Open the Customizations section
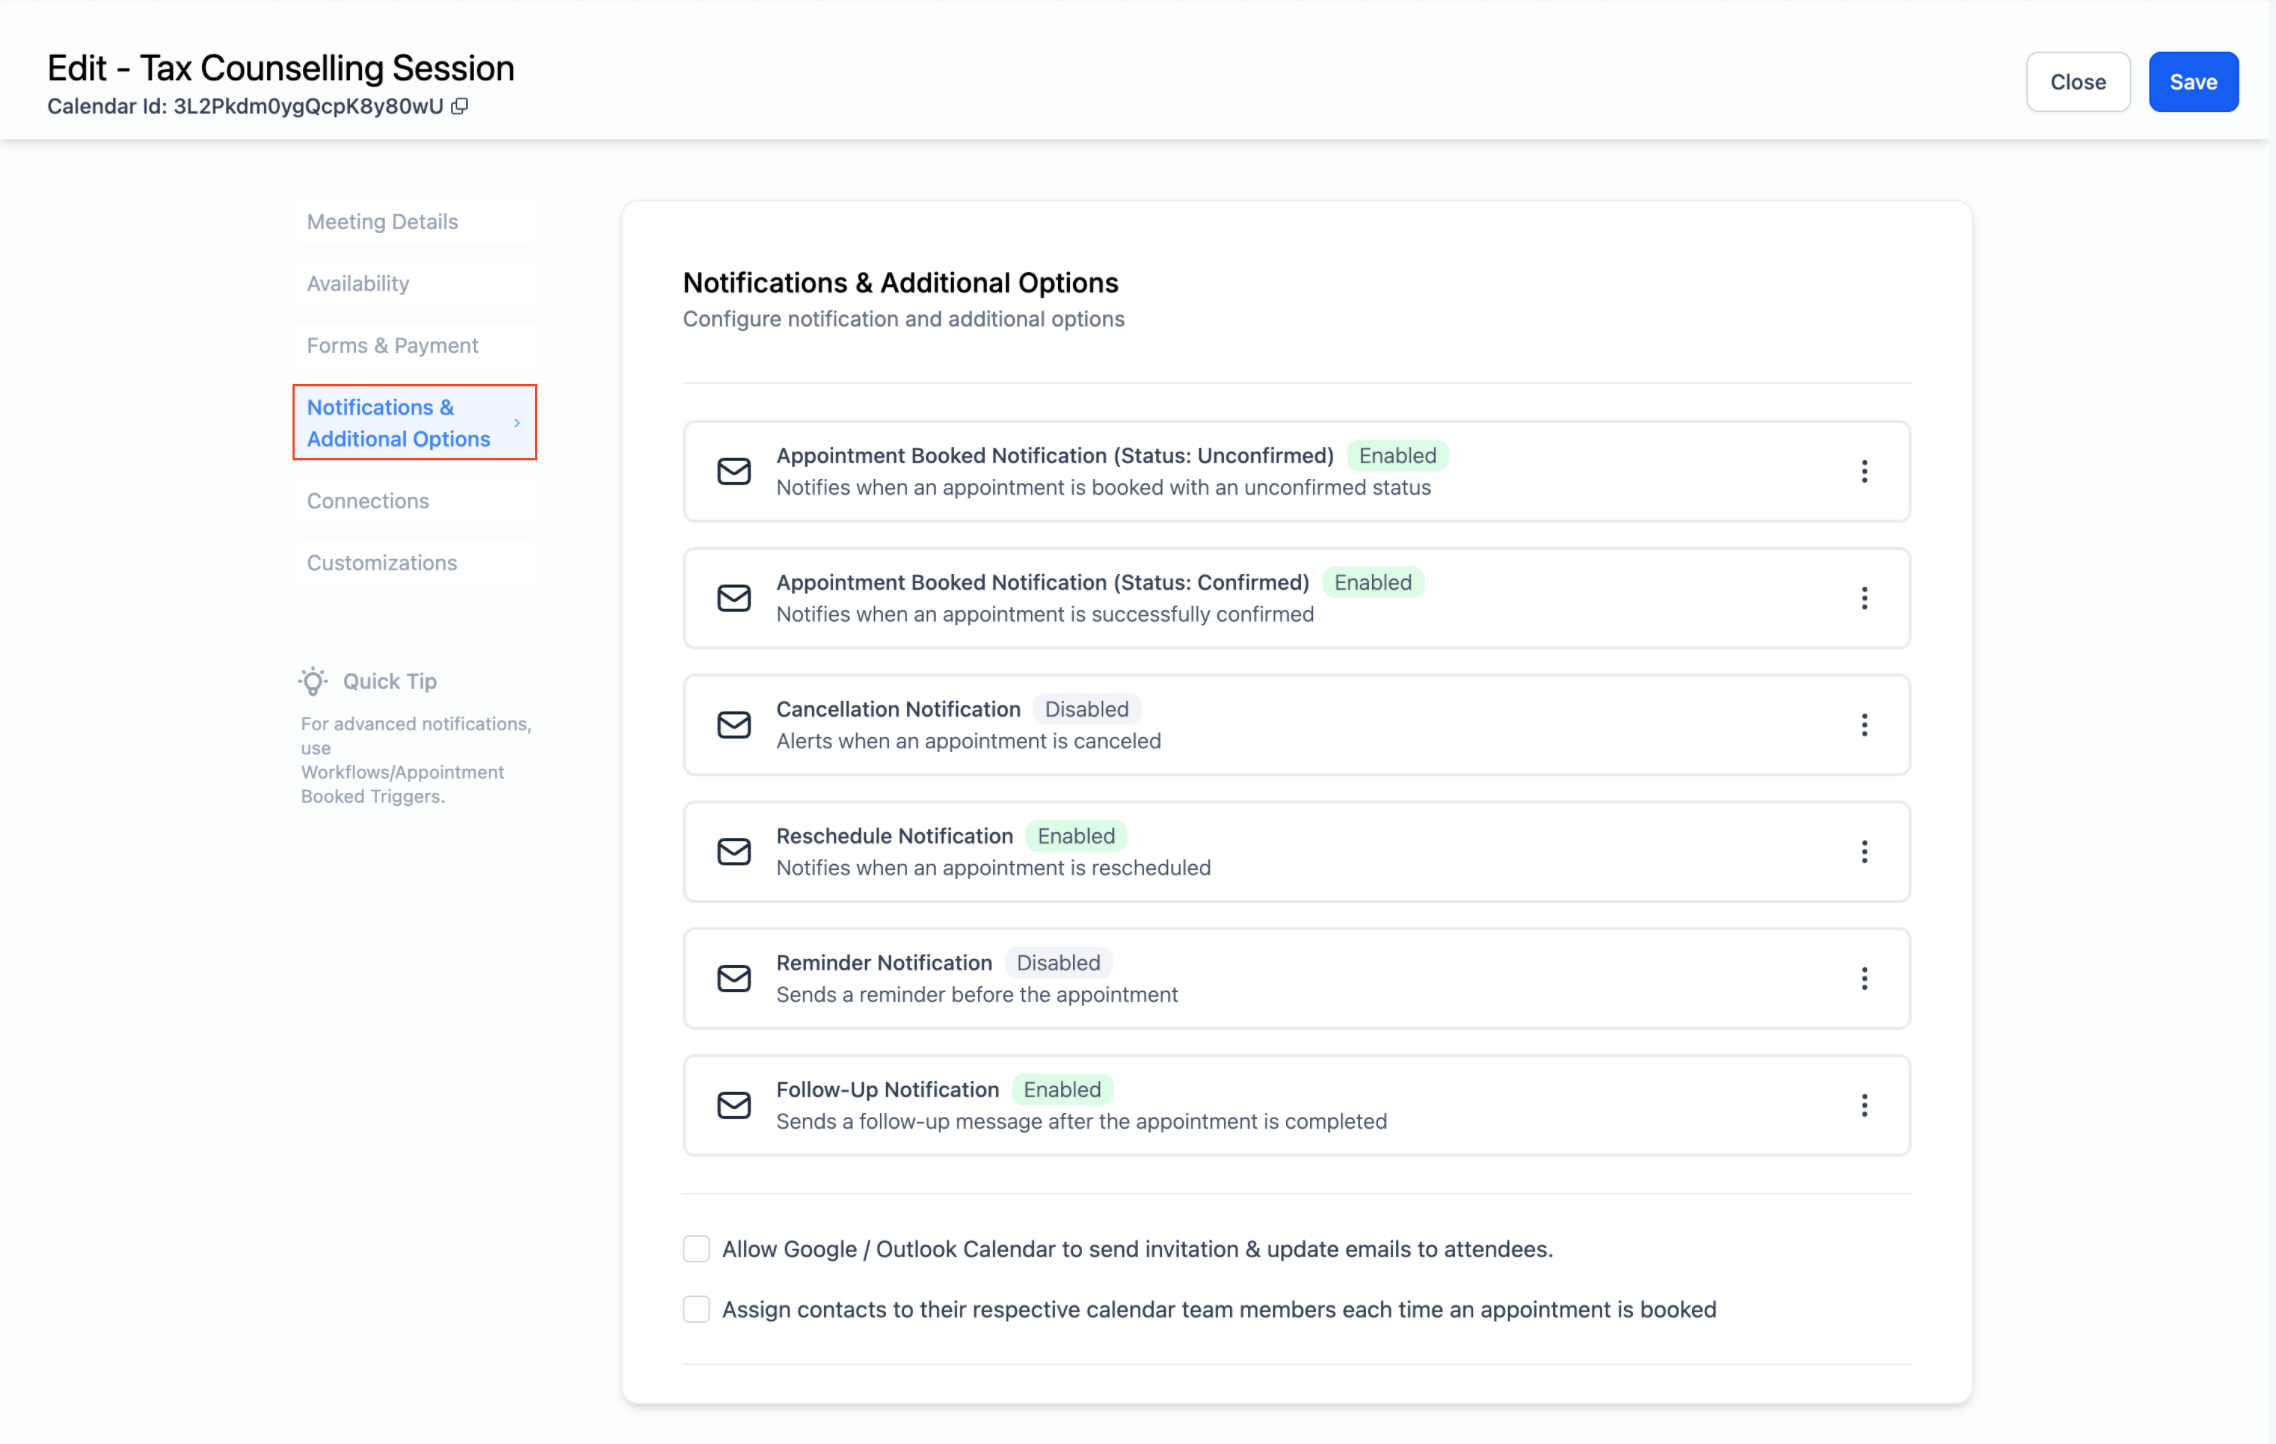 [382, 562]
